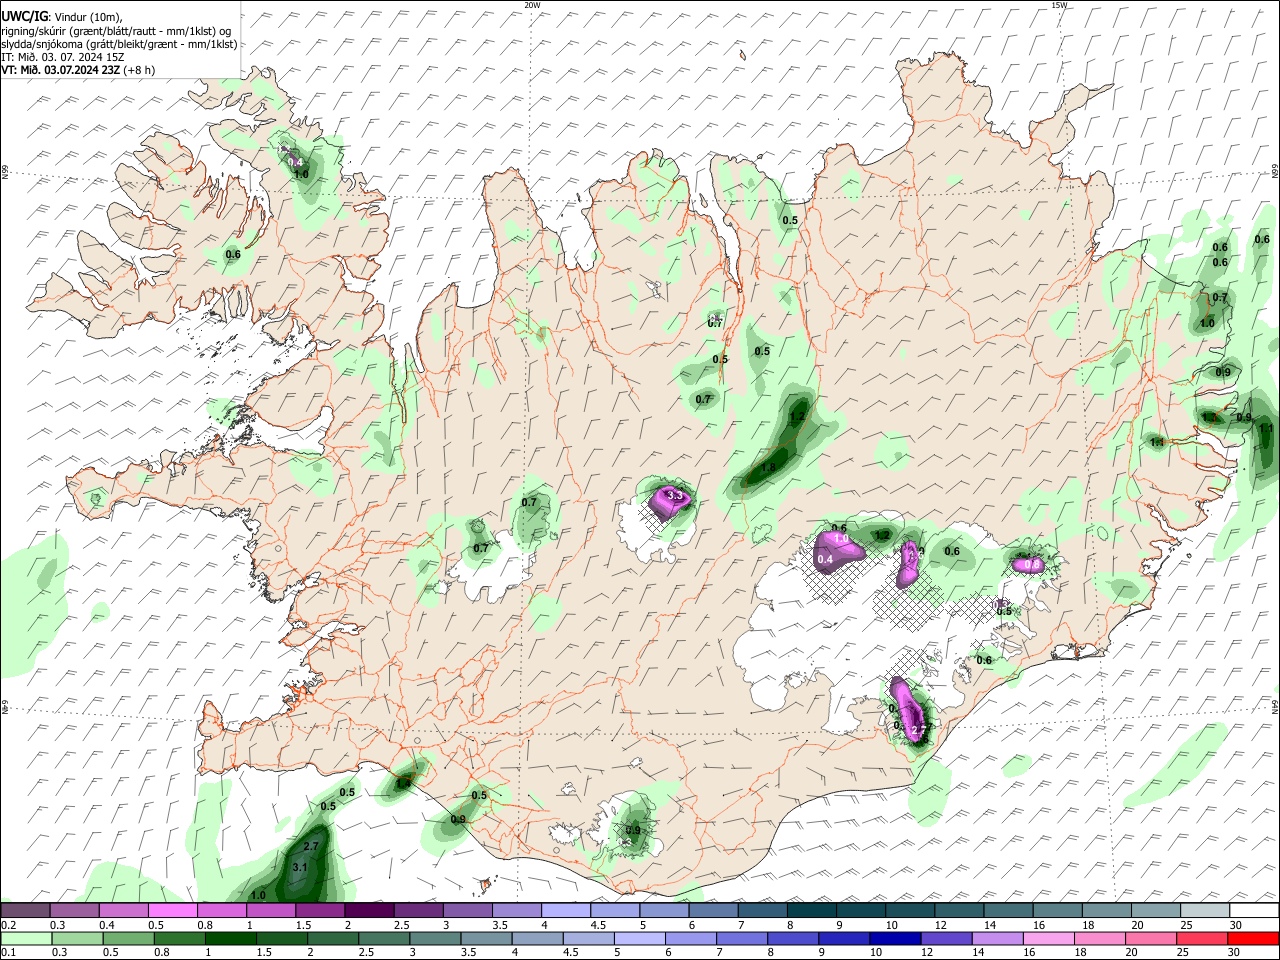Pick the medium green 0.5 swatch in lower legend row
The width and height of the screenshot is (1280, 960).
126,938
